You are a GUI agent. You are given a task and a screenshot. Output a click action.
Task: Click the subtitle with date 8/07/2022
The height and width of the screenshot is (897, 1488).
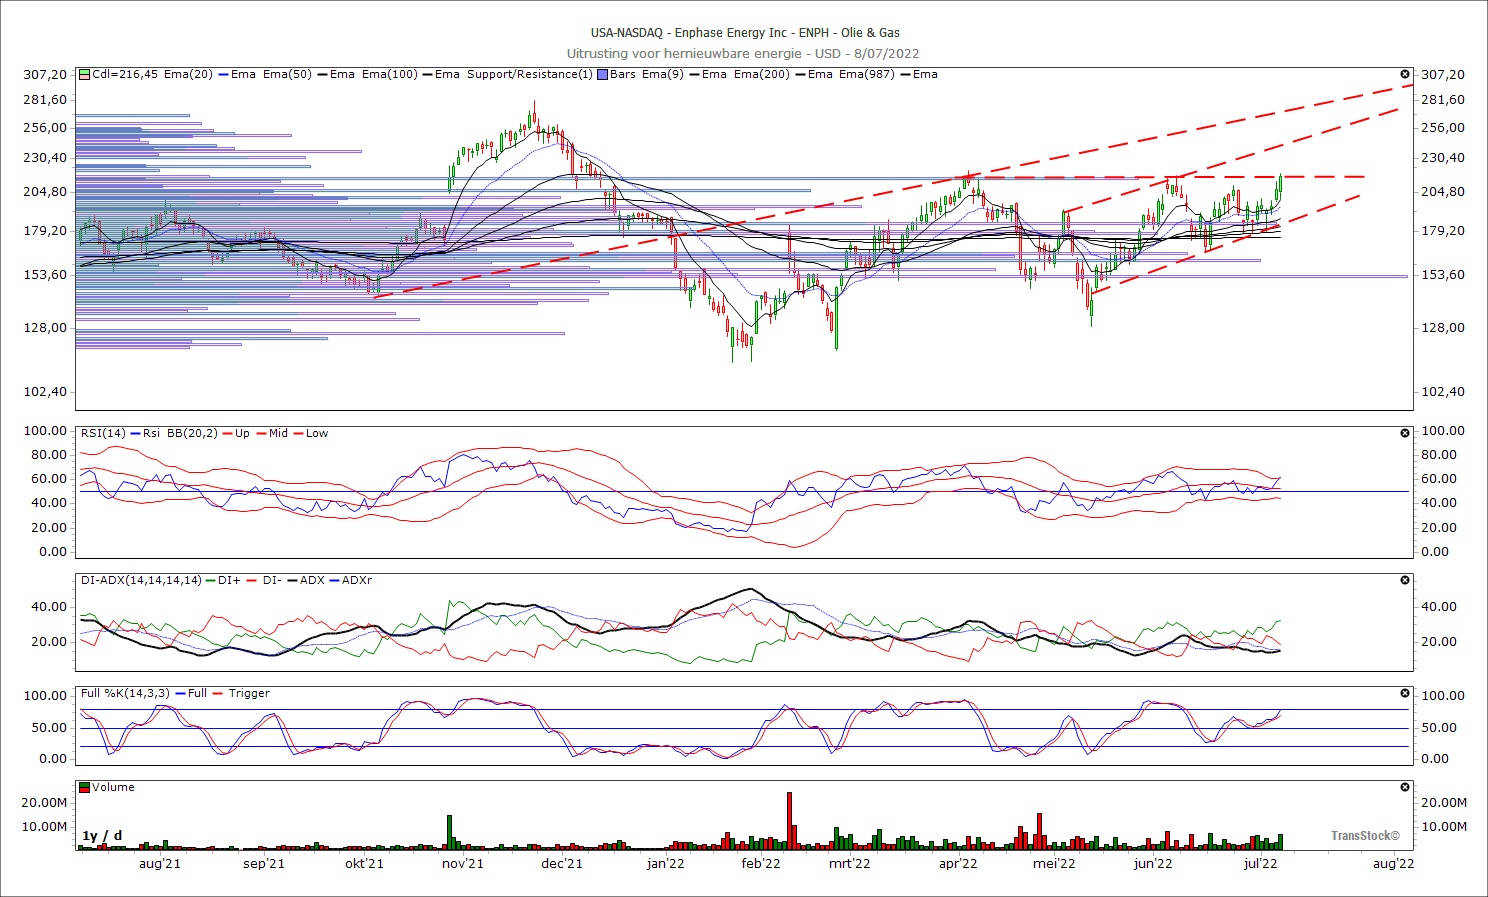tap(743, 53)
